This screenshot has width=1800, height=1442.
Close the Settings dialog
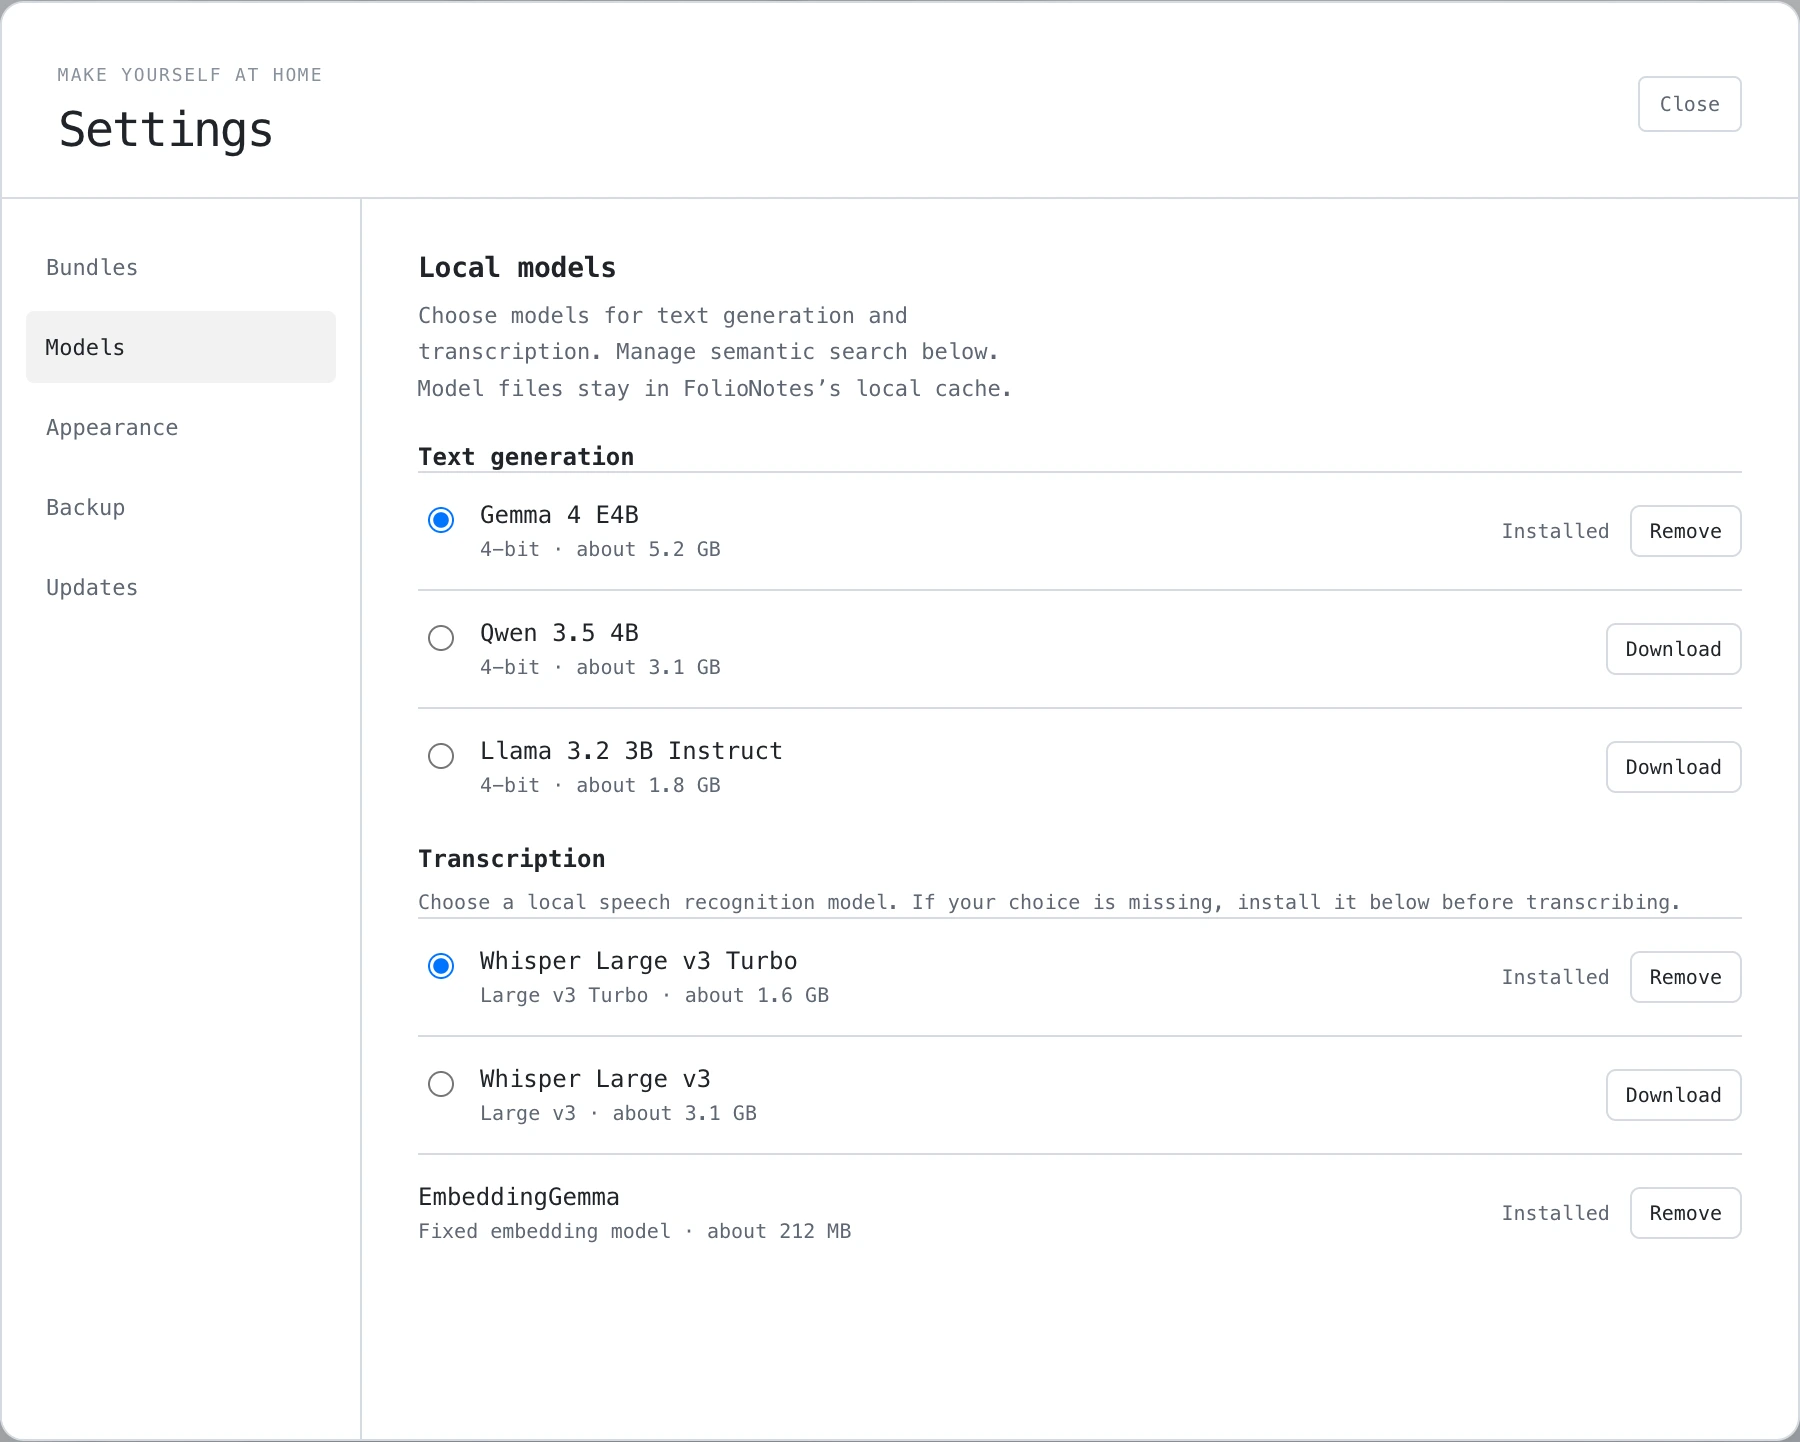click(1689, 104)
